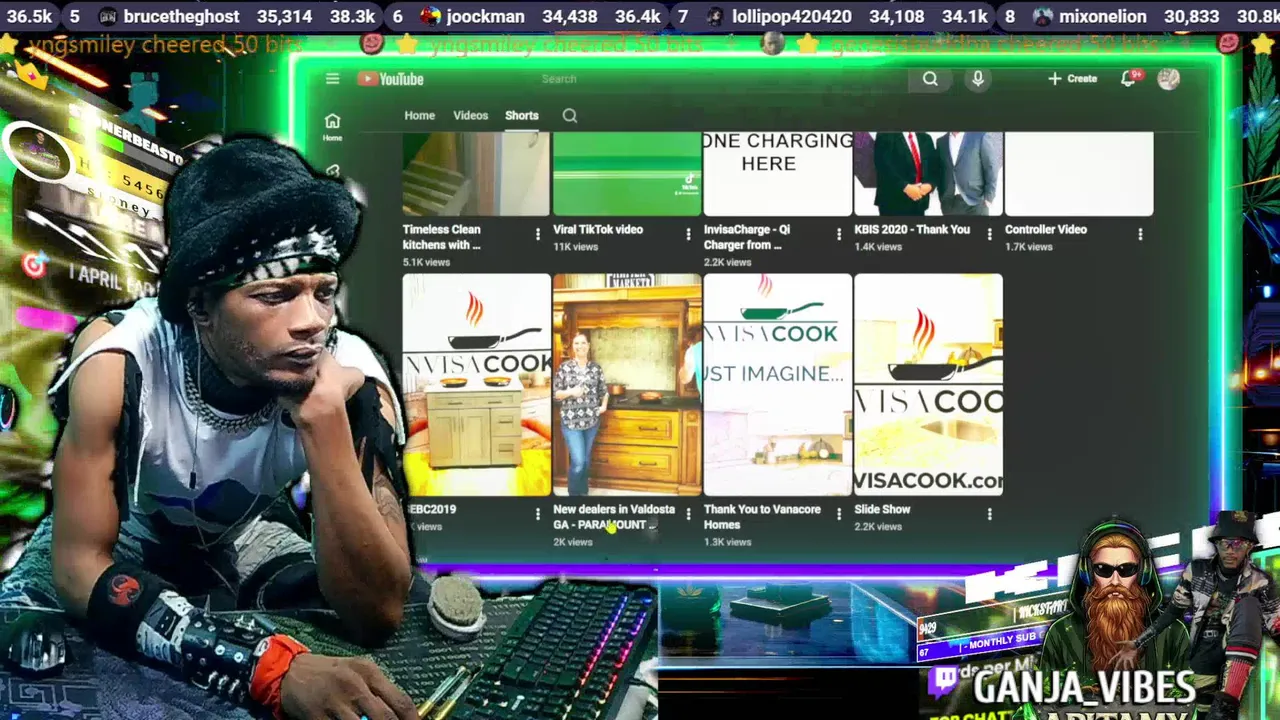Play the blank Controller Video thumbnail
The width and height of the screenshot is (1280, 720).
point(1079,174)
